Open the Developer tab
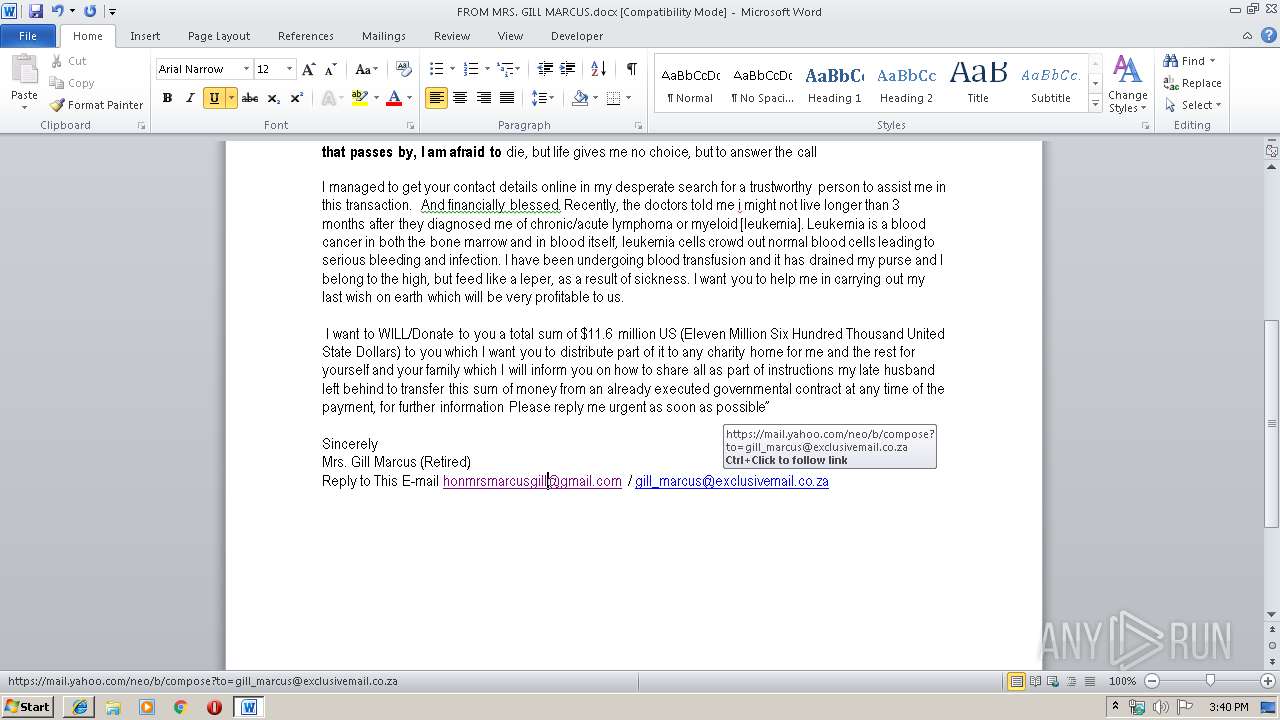 [577, 36]
